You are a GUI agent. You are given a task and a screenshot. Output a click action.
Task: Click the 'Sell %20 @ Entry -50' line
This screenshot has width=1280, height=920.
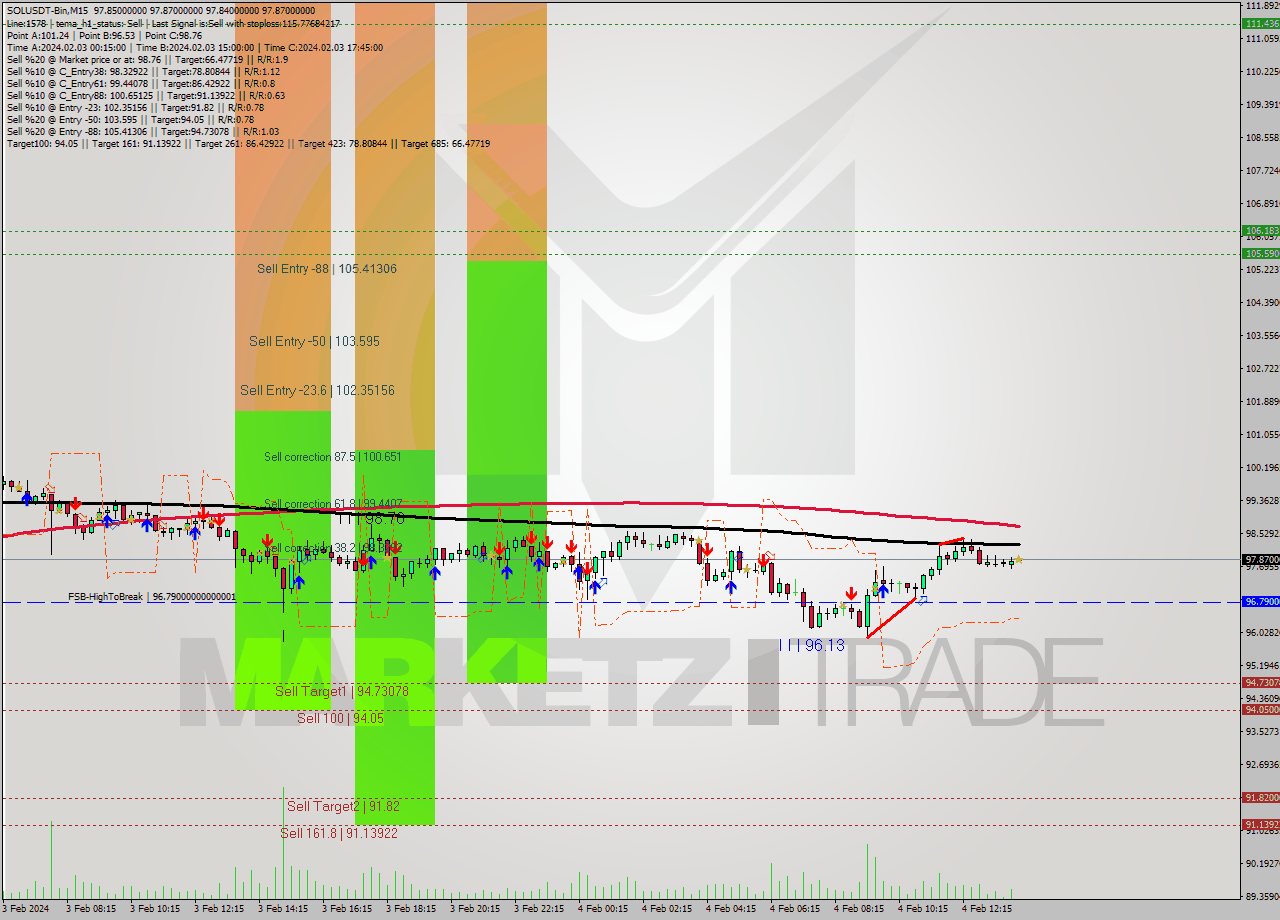click(x=128, y=119)
